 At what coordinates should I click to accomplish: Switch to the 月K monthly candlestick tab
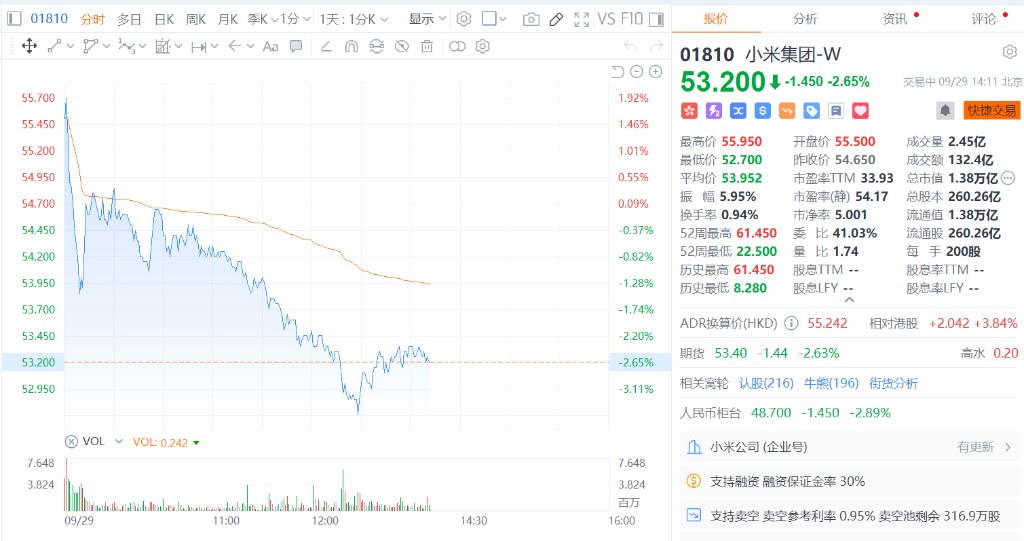click(x=227, y=20)
